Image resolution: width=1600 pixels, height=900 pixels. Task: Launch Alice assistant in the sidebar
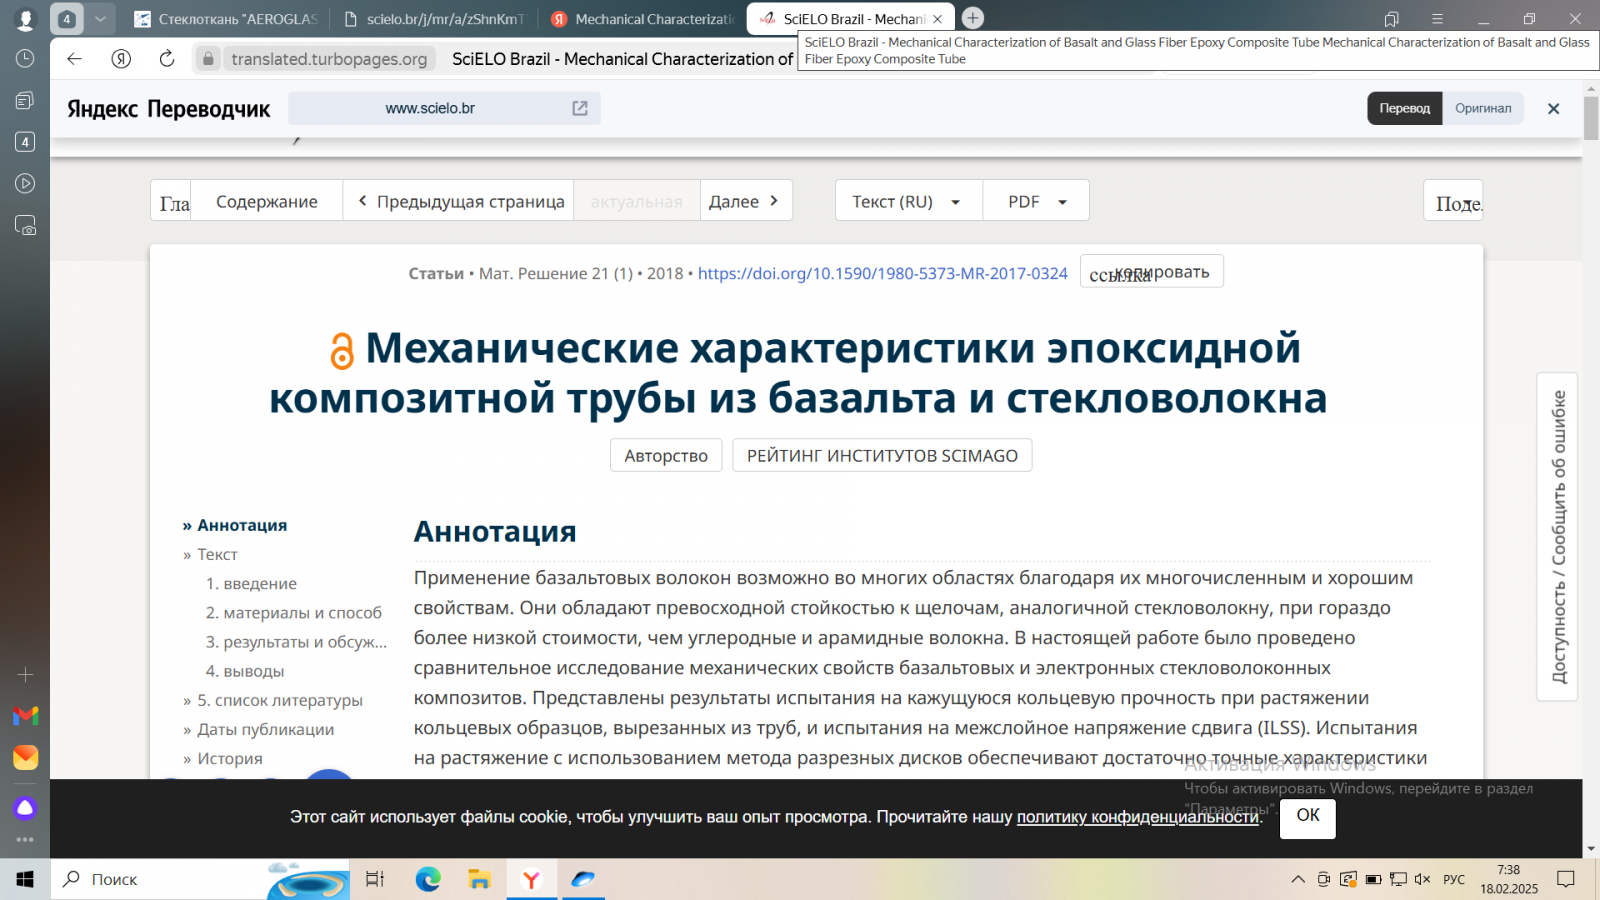[x=25, y=808]
